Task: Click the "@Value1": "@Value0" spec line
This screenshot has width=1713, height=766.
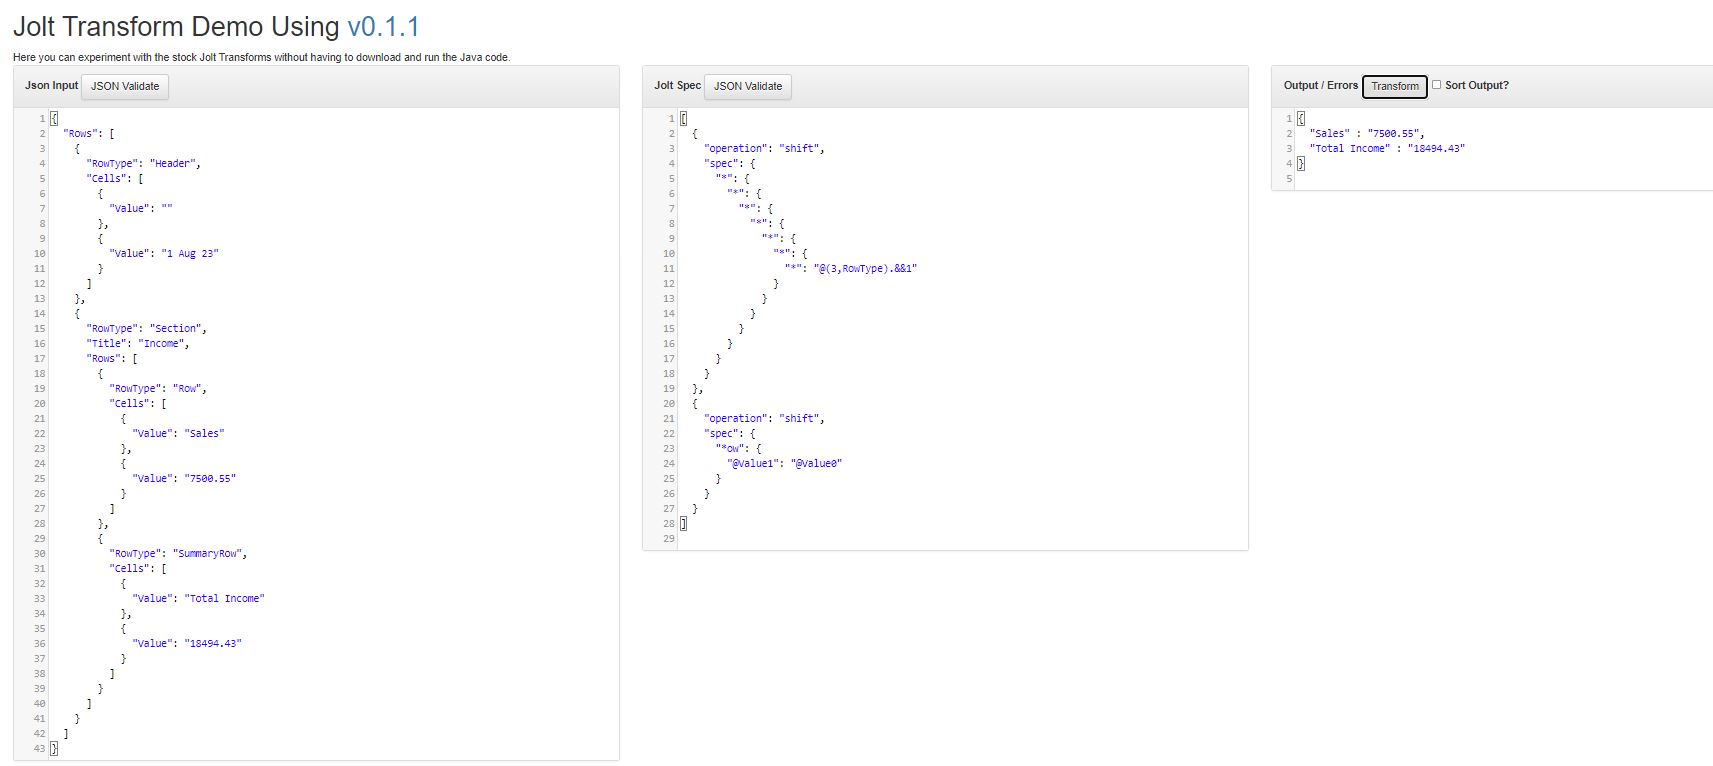Action: (x=785, y=463)
